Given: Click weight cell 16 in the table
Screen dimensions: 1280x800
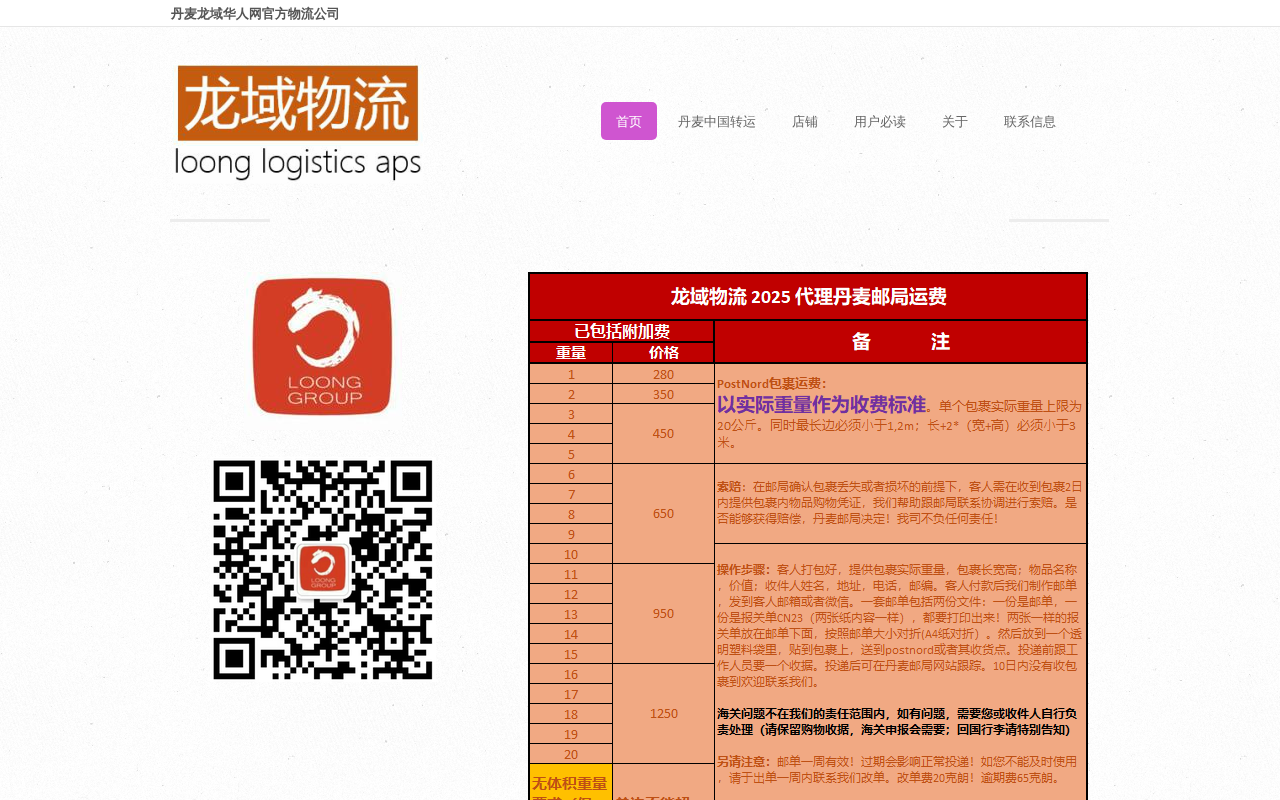Looking at the screenshot, I should tap(571, 674).
